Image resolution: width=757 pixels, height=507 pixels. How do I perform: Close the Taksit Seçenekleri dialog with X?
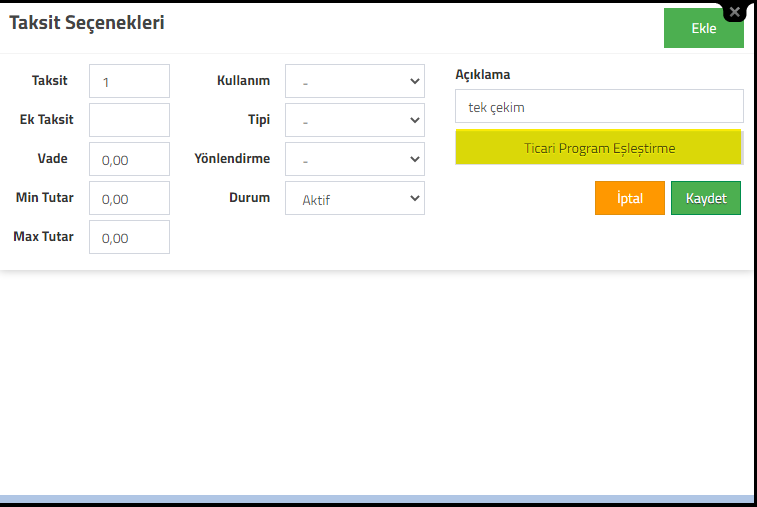click(x=735, y=12)
